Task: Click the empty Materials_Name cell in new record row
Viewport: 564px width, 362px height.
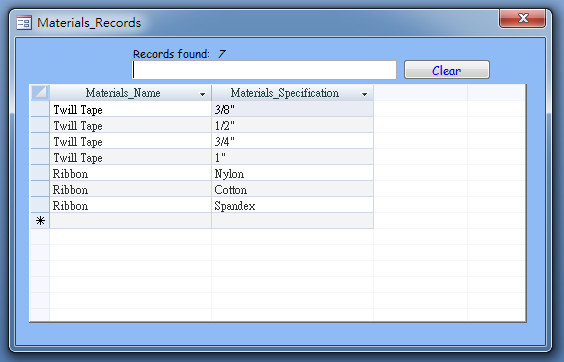Action: coord(131,221)
